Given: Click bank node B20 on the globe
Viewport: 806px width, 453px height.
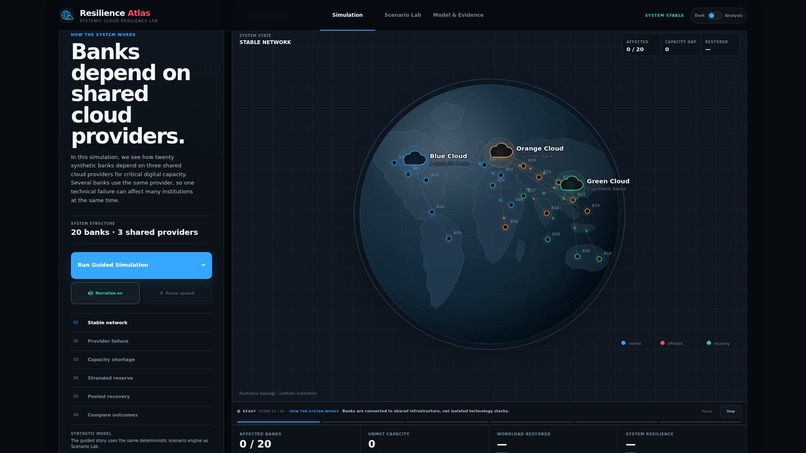Looking at the screenshot, I should click(x=547, y=239).
